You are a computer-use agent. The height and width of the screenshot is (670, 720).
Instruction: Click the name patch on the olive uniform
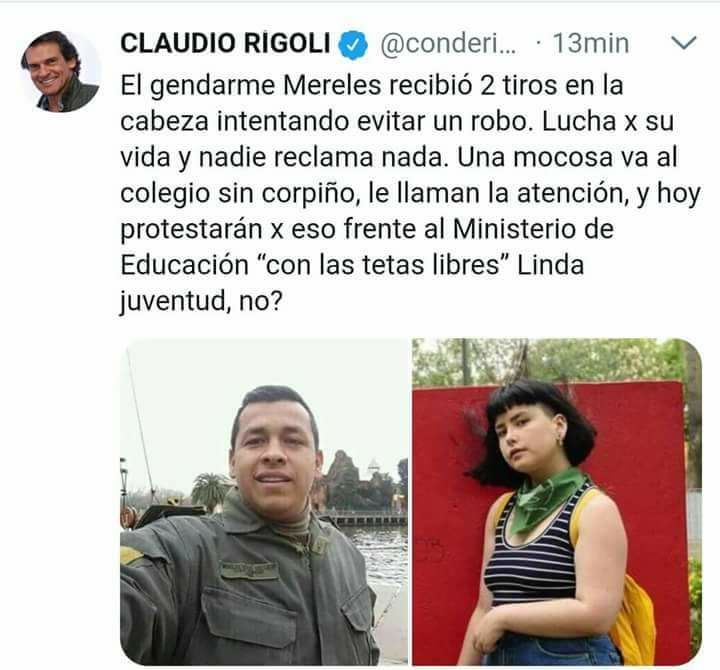(249, 569)
